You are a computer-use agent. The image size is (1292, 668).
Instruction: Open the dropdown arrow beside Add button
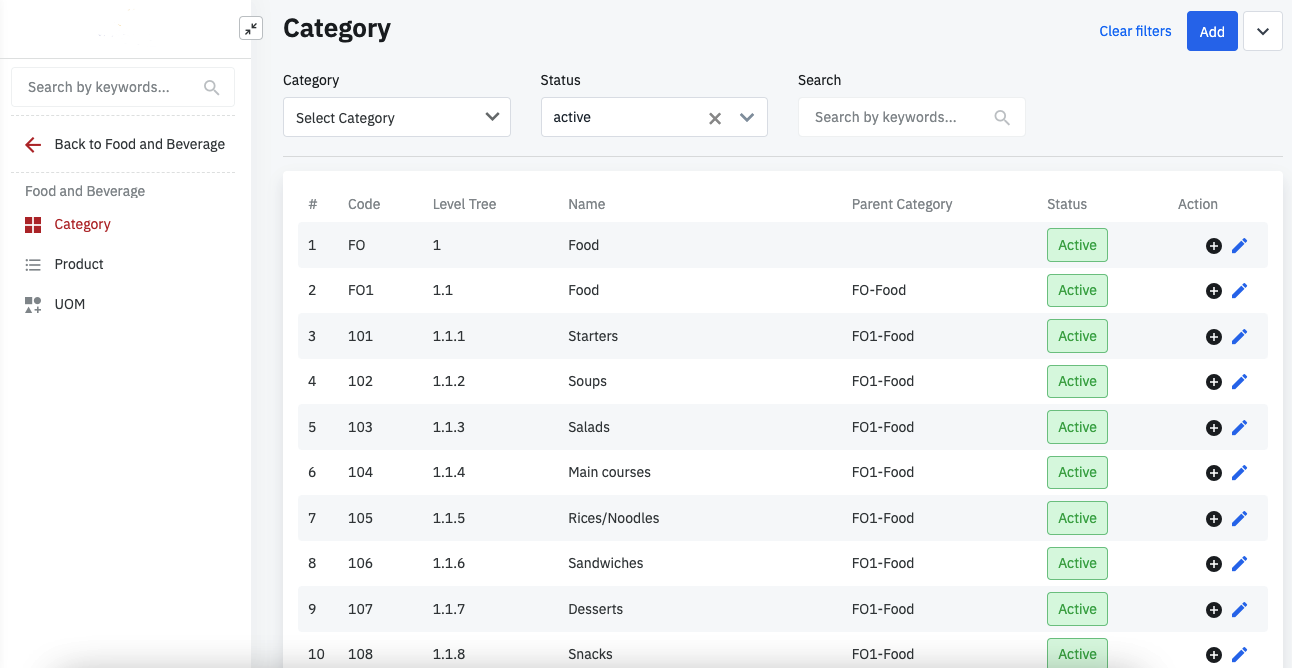coord(1262,31)
